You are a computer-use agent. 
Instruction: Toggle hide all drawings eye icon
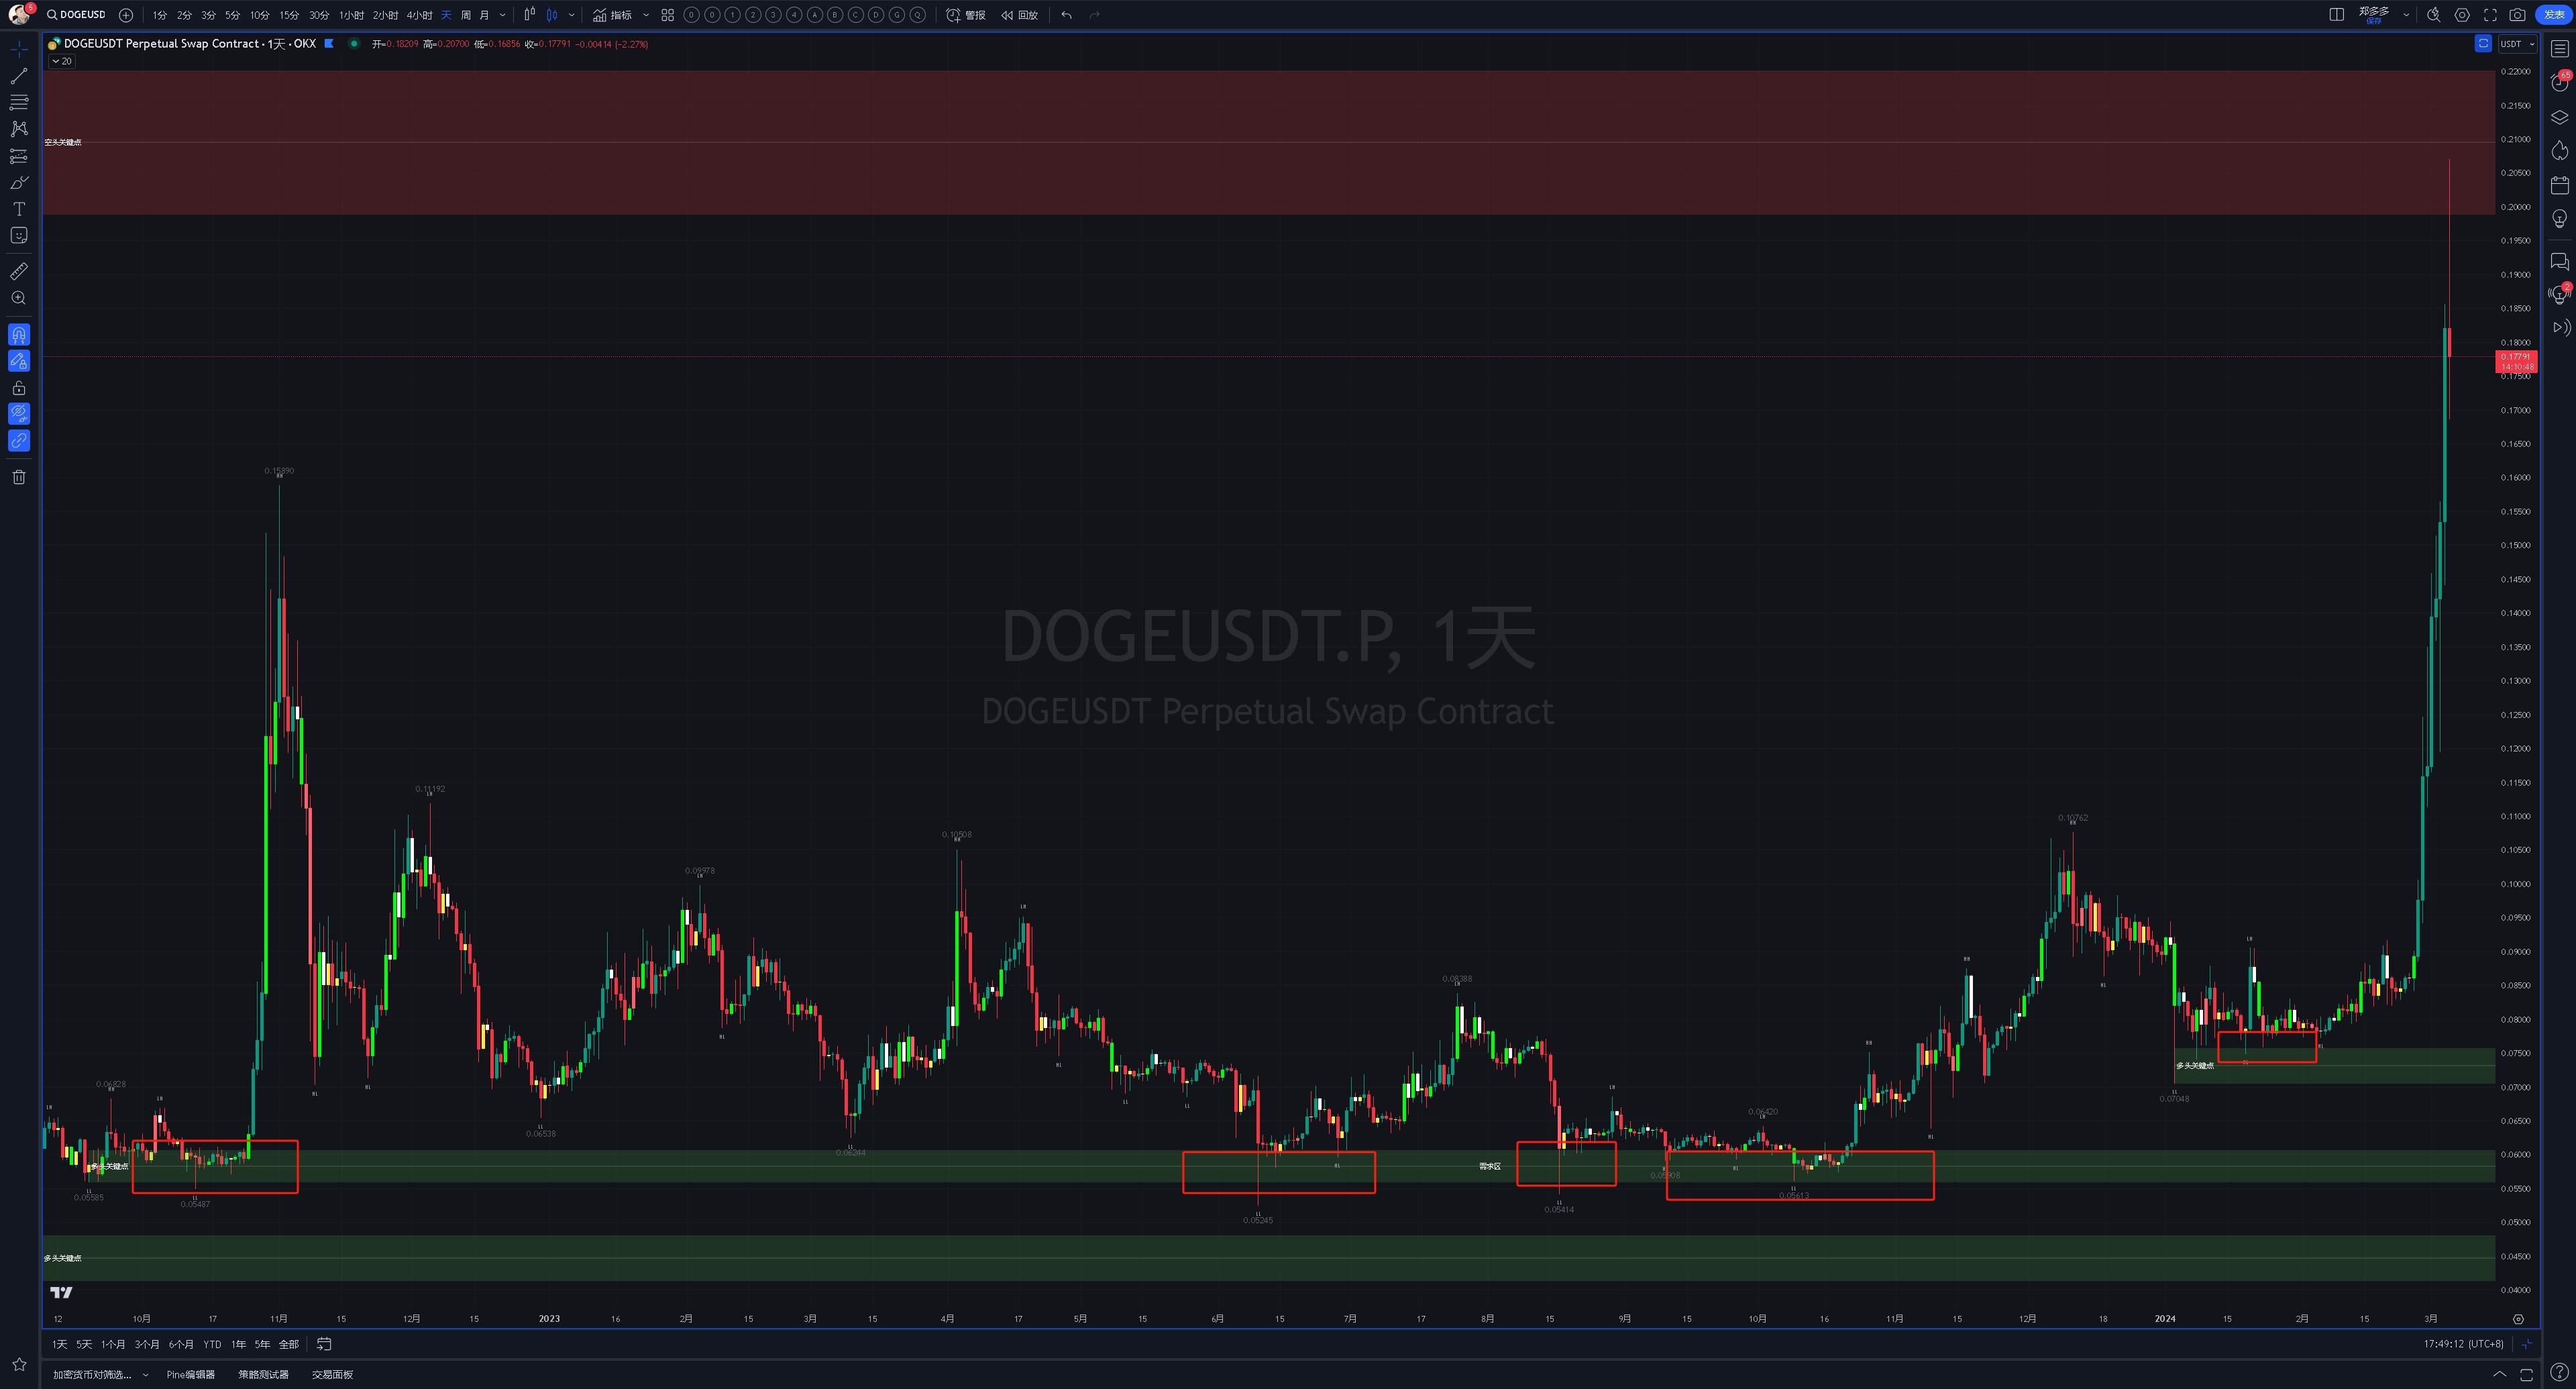click(19, 413)
